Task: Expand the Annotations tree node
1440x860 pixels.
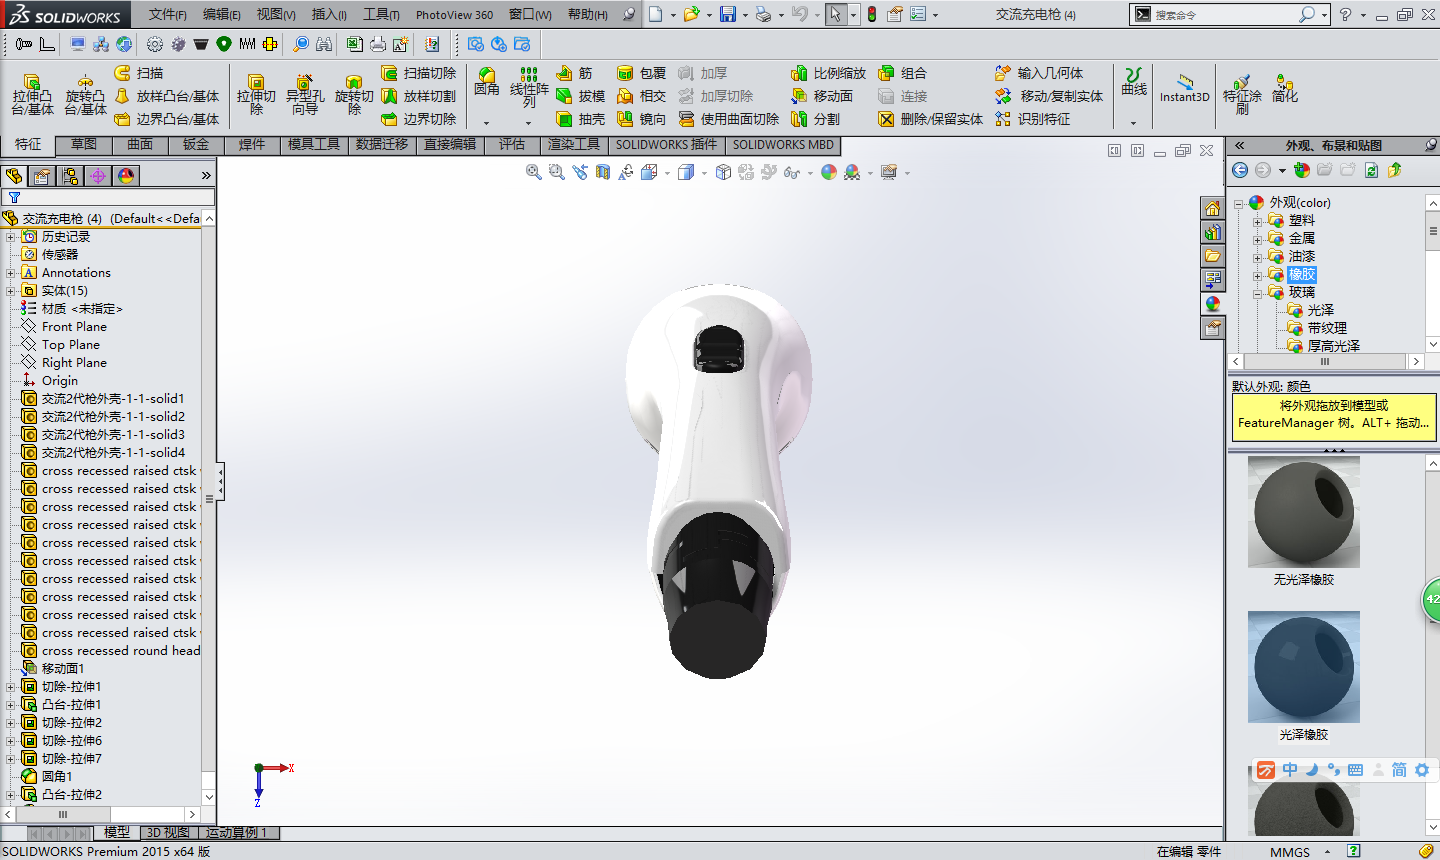Action: 11,273
